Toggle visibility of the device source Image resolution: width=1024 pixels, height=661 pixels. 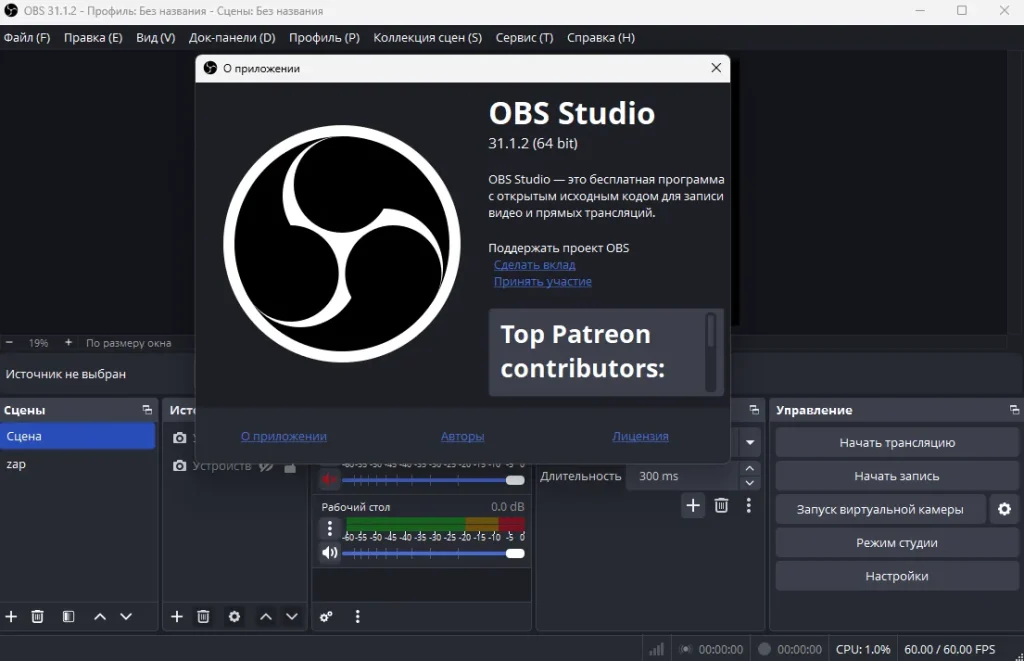pos(266,466)
